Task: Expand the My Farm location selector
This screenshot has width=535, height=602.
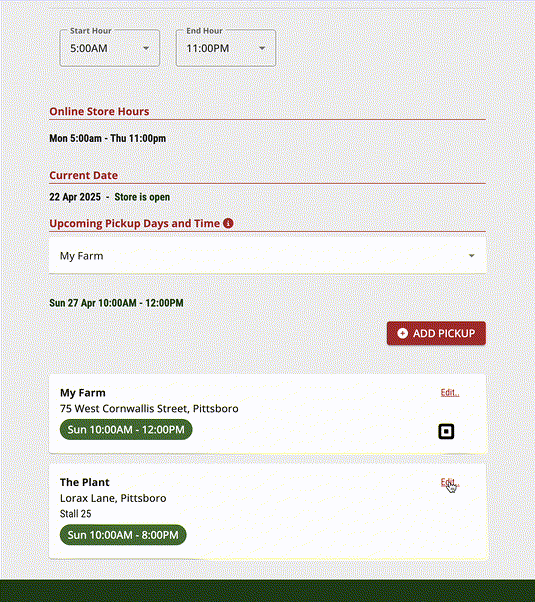Action: click(x=267, y=256)
